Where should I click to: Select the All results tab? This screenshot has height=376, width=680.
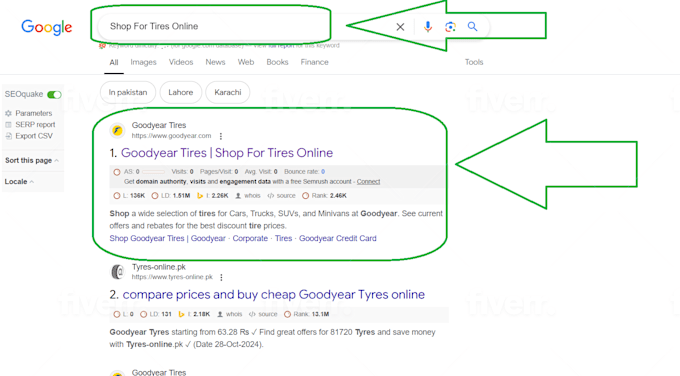114,62
